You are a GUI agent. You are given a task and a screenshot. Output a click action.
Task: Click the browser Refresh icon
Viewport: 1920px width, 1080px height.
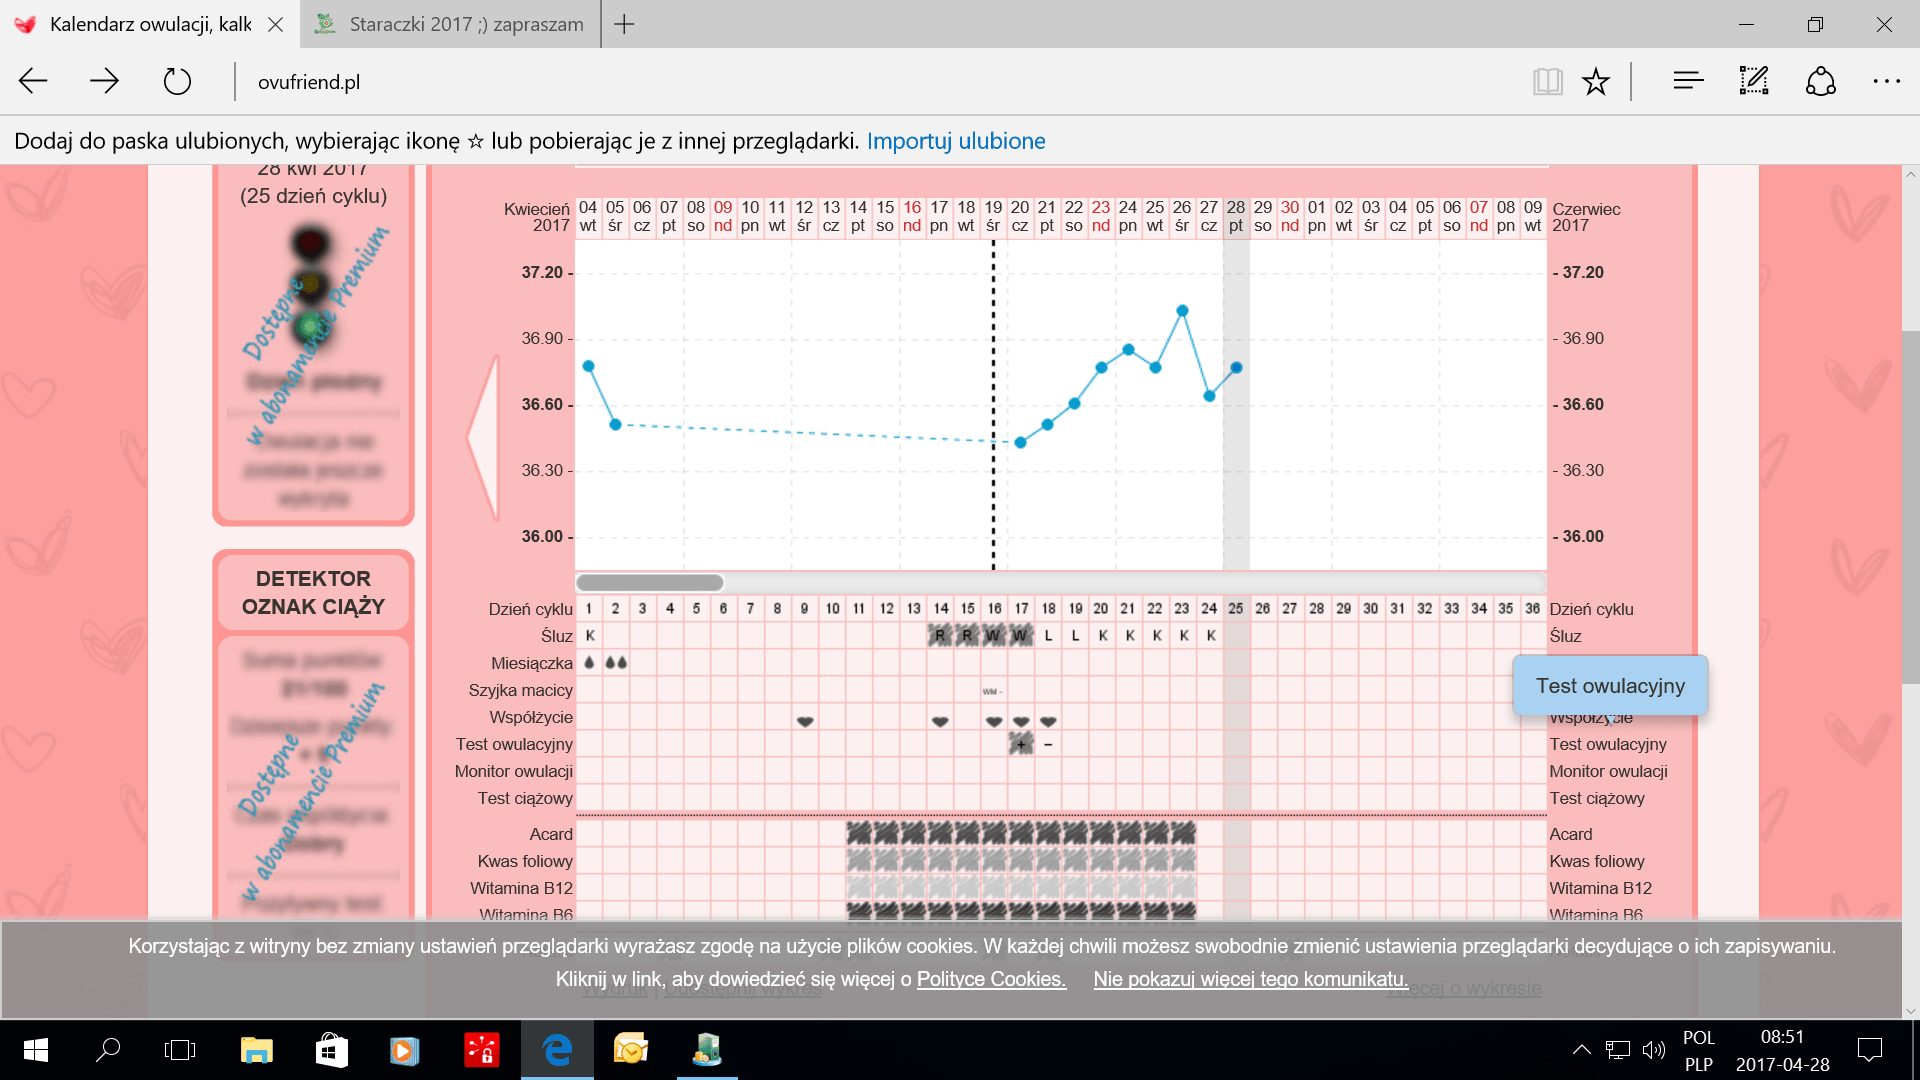coord(177,81)
